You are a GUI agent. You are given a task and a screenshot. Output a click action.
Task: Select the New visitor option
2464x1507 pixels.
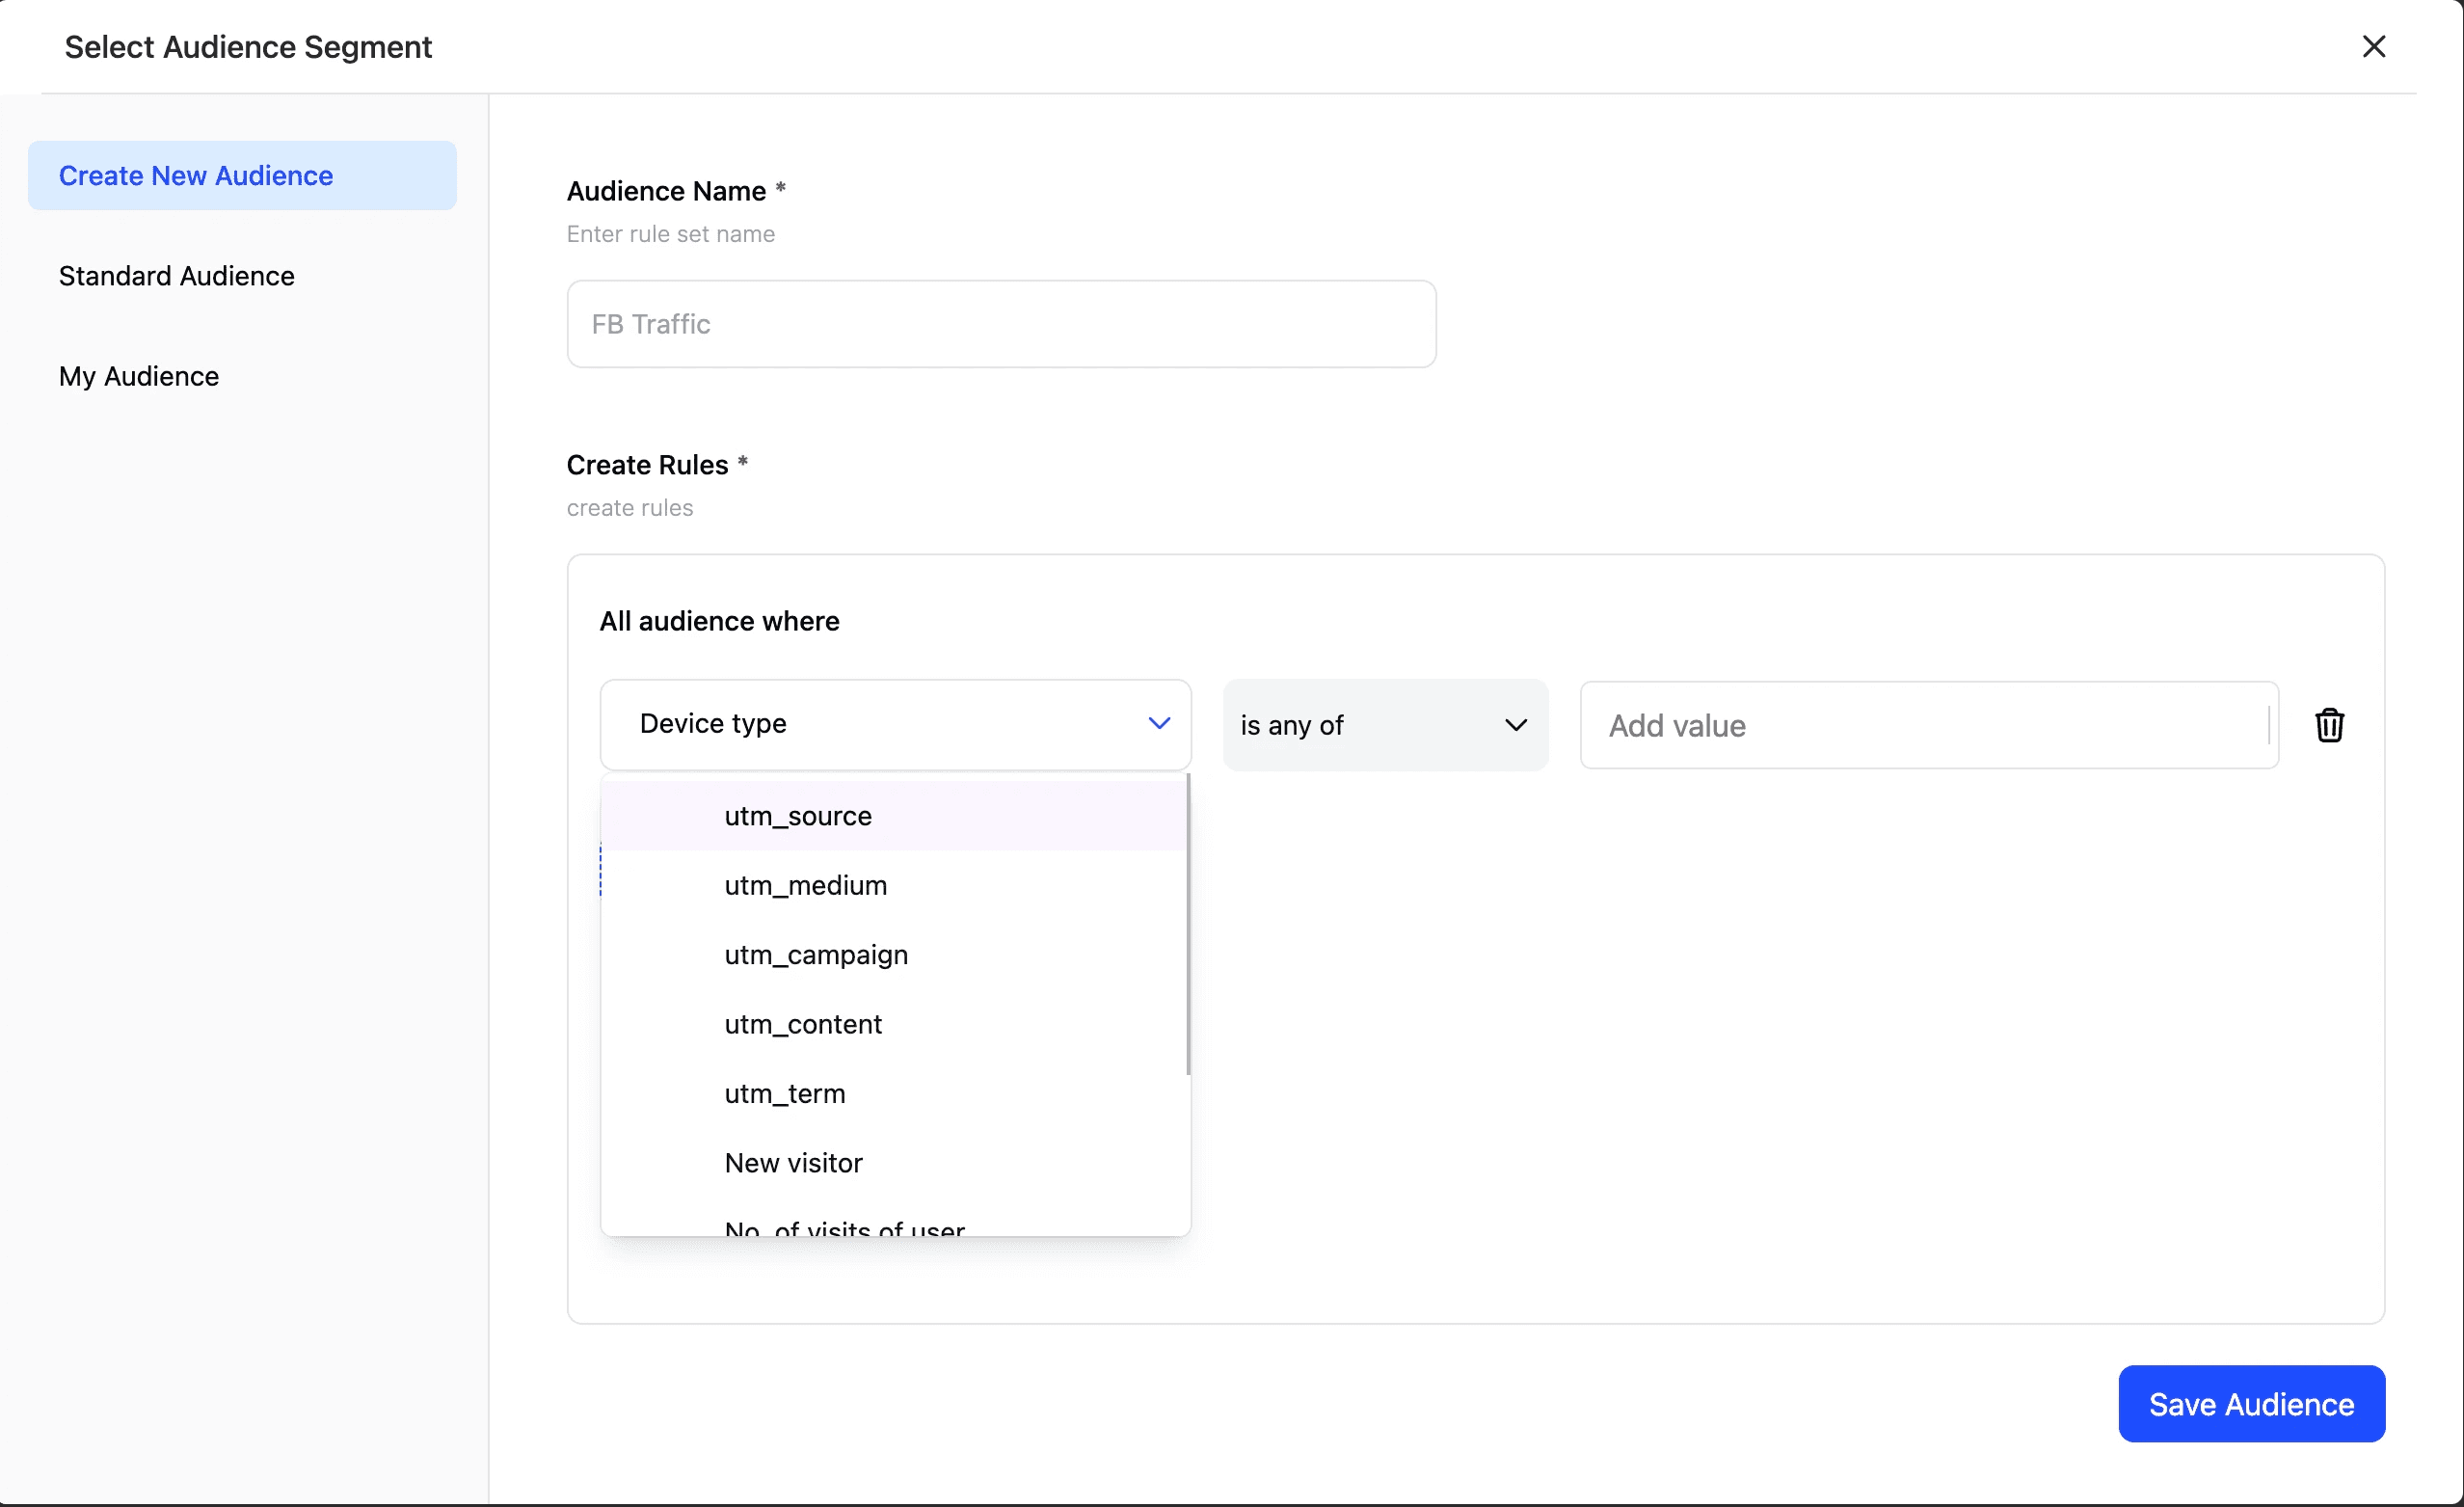point(894,1163)
